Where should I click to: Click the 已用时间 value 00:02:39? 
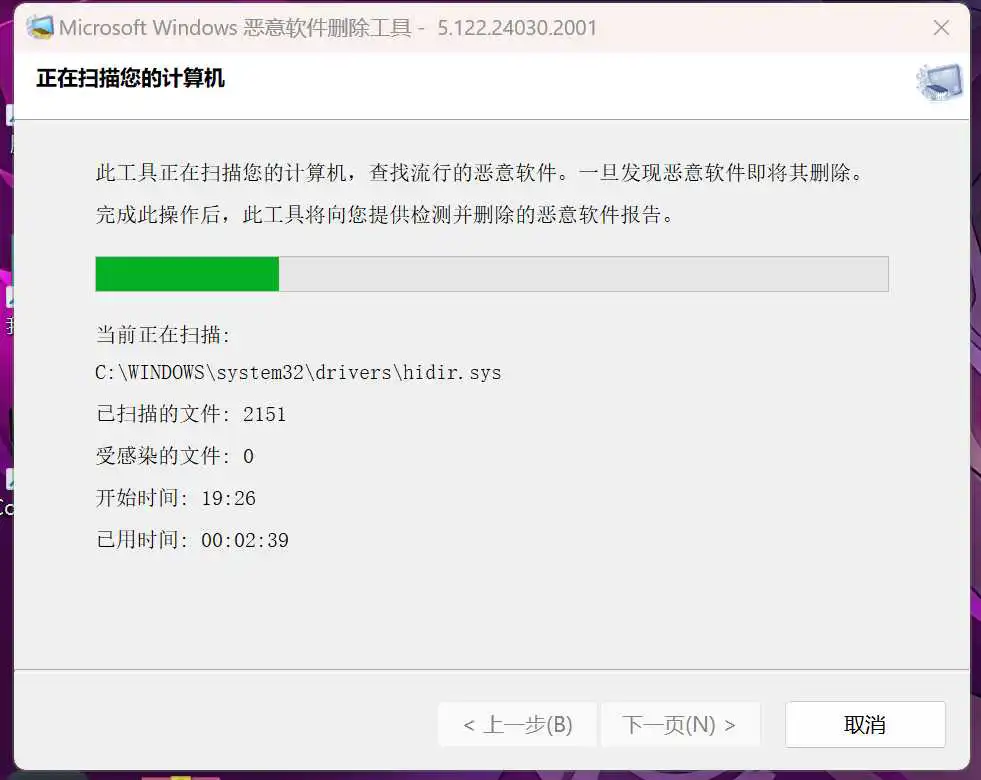(x=245, y=540)
